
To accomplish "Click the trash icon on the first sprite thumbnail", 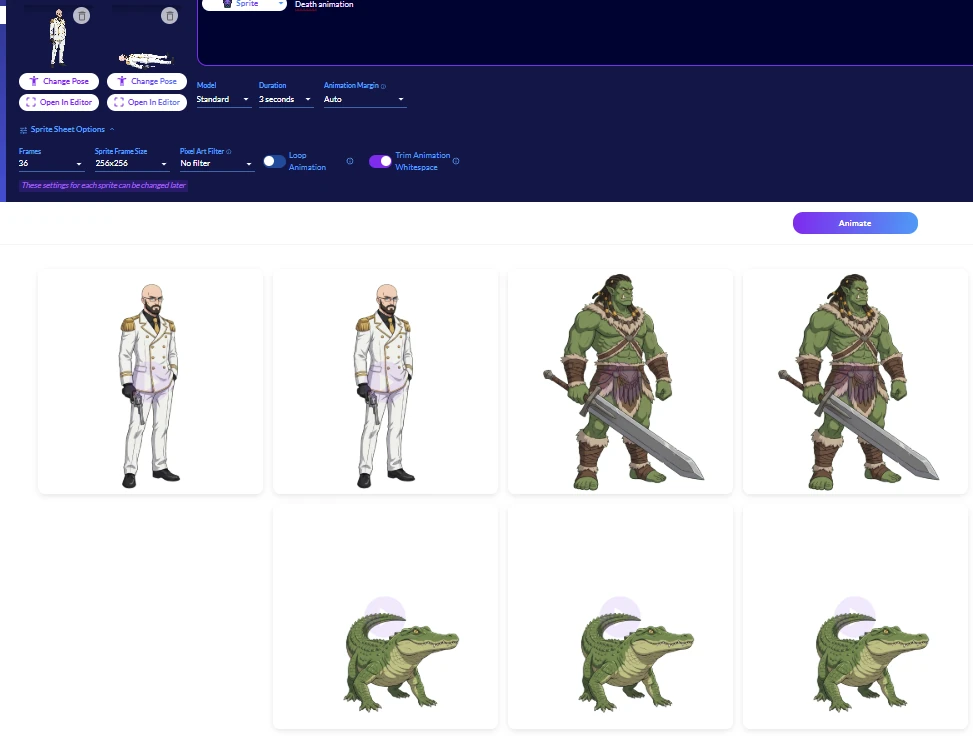I will tap(81, 15).
